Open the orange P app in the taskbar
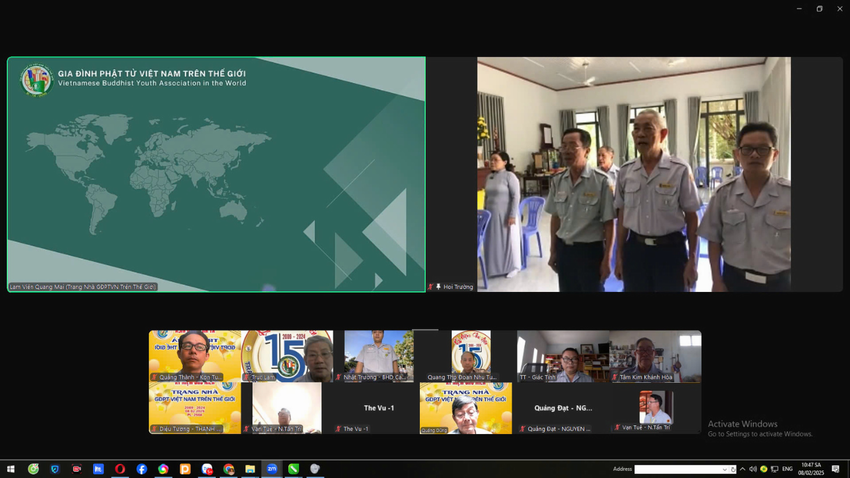The height and width of the screenshot is (478, 850). (185, 469)
